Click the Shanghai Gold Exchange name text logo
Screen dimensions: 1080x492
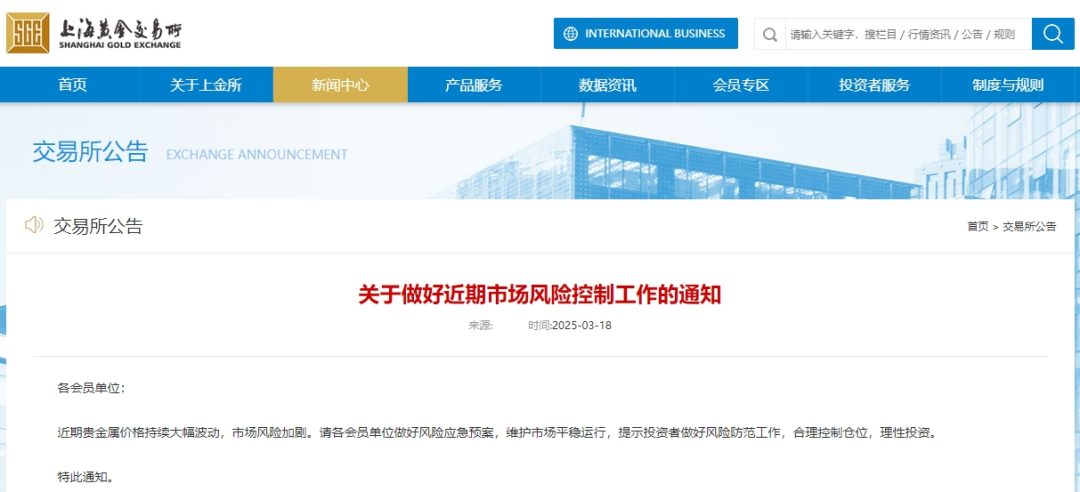(121, 33)
